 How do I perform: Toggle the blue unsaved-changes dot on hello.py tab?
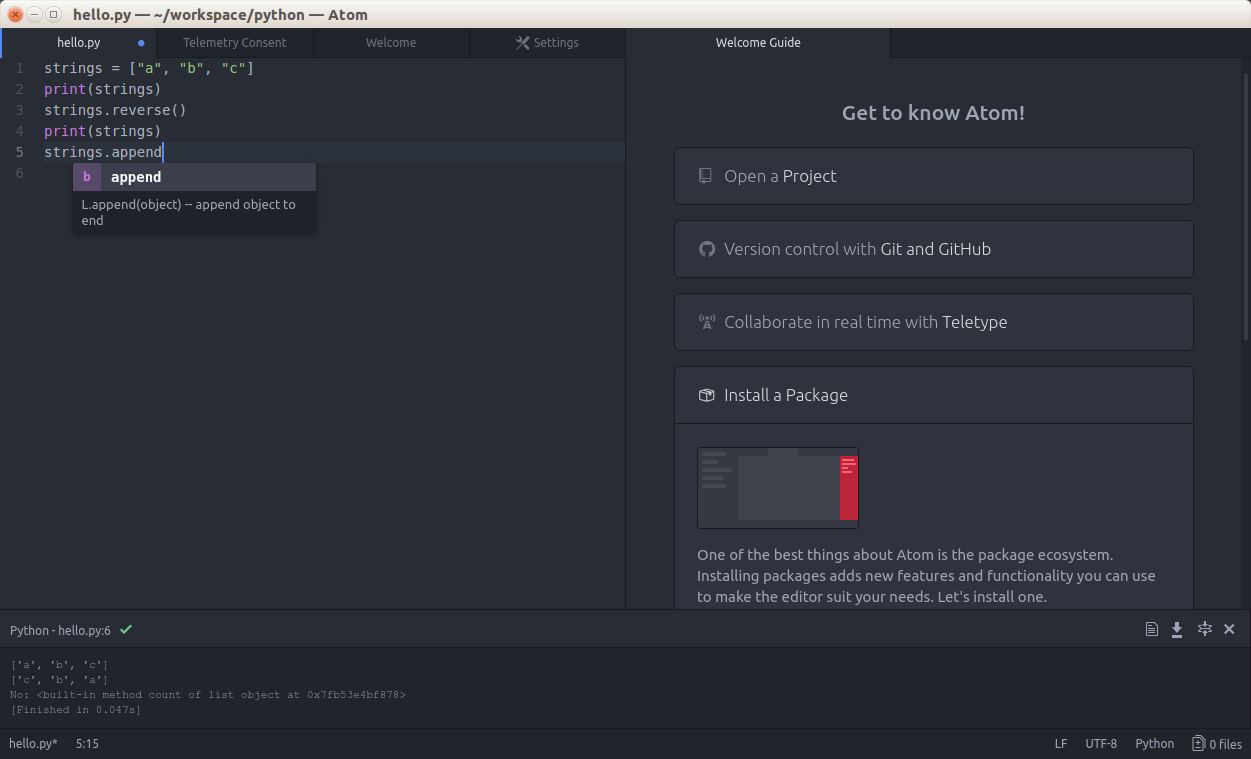point(140,44)
